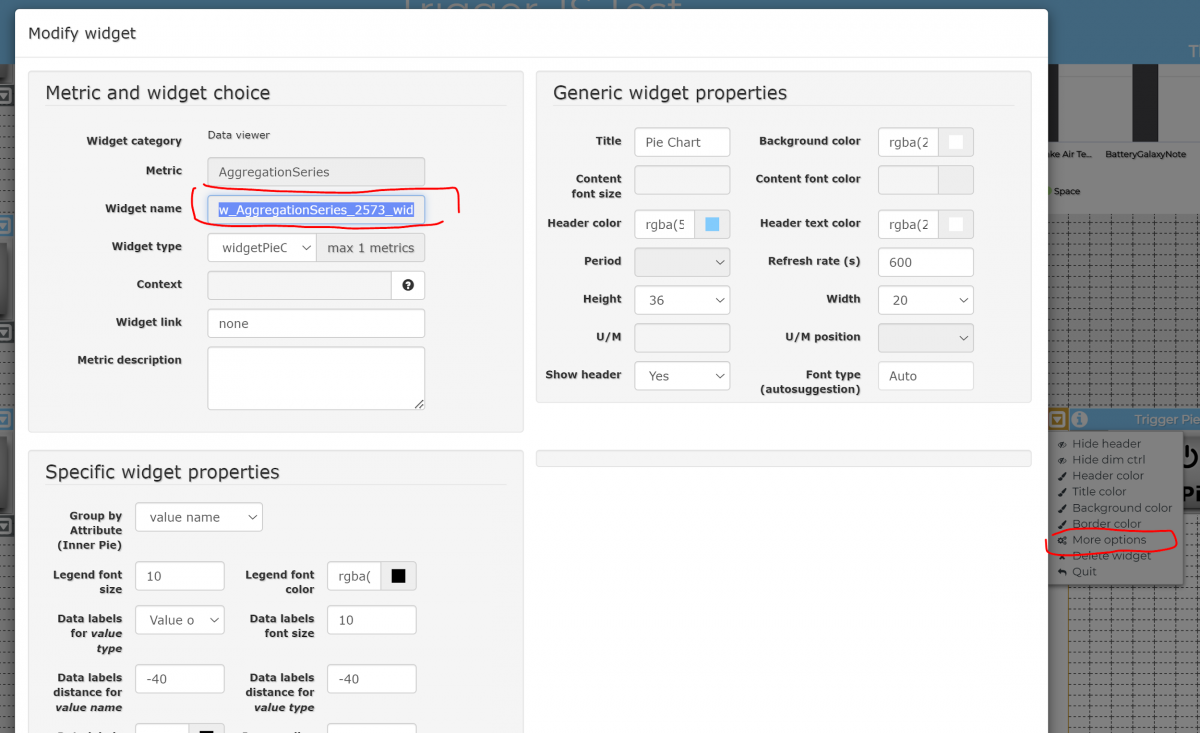Screen dimensions: 1200x733
Task: Click the Quit return-arrow icon
Action: 1062,572
